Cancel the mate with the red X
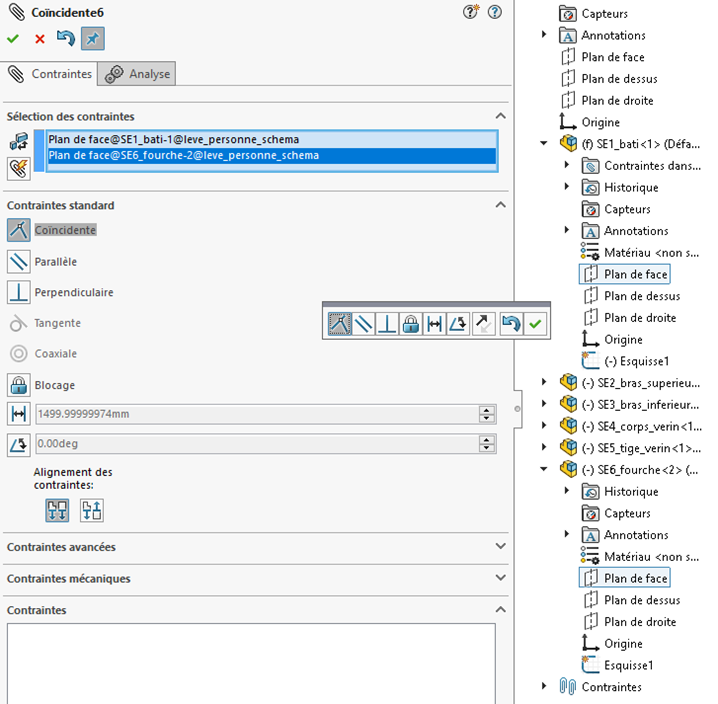 coord(40,39)
